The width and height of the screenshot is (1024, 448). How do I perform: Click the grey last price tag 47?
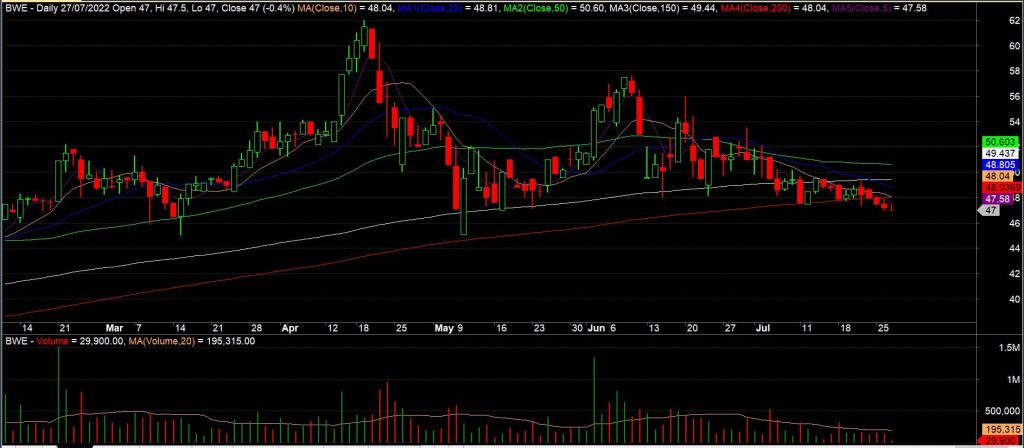coord(990,210)
